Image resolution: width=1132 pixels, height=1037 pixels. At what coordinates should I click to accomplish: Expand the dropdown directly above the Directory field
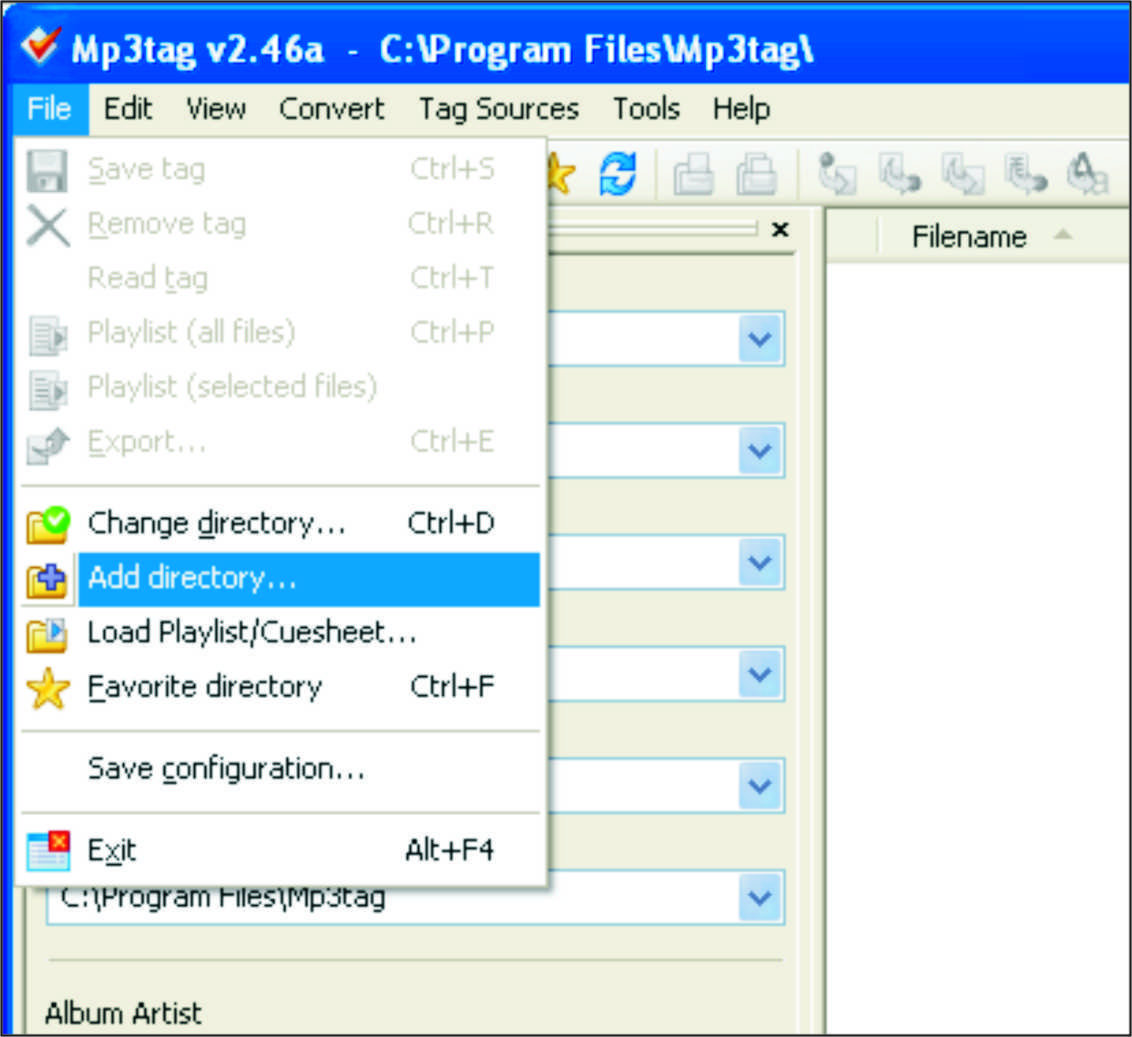[761, 786]
